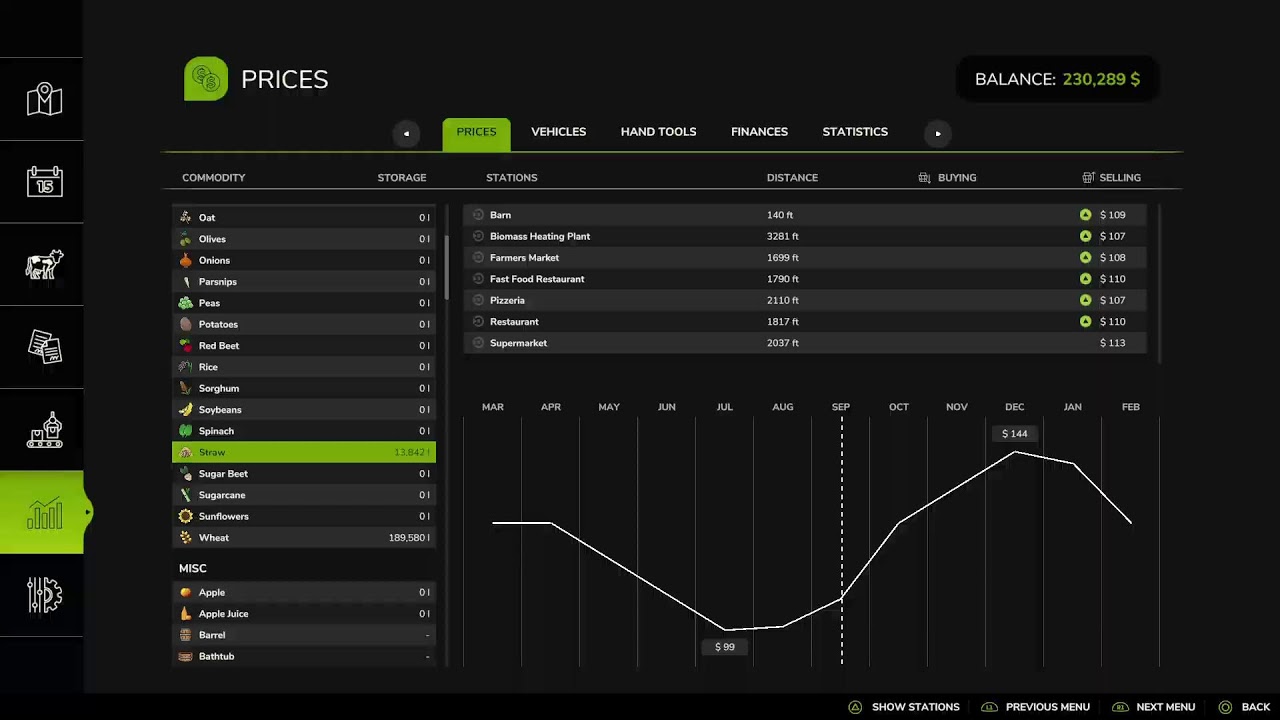The height and width of the screenshot is (720, 1280).
Task: Click the Back button
Action: [1243, 707]
